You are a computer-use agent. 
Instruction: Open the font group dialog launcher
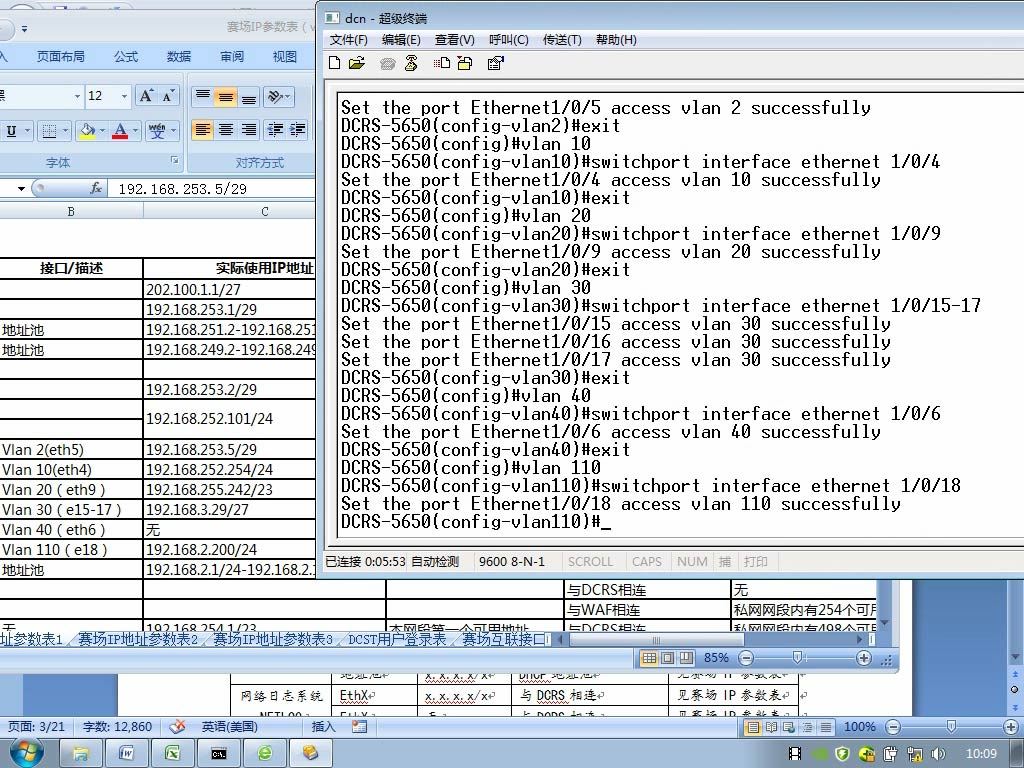pos(174,159)
